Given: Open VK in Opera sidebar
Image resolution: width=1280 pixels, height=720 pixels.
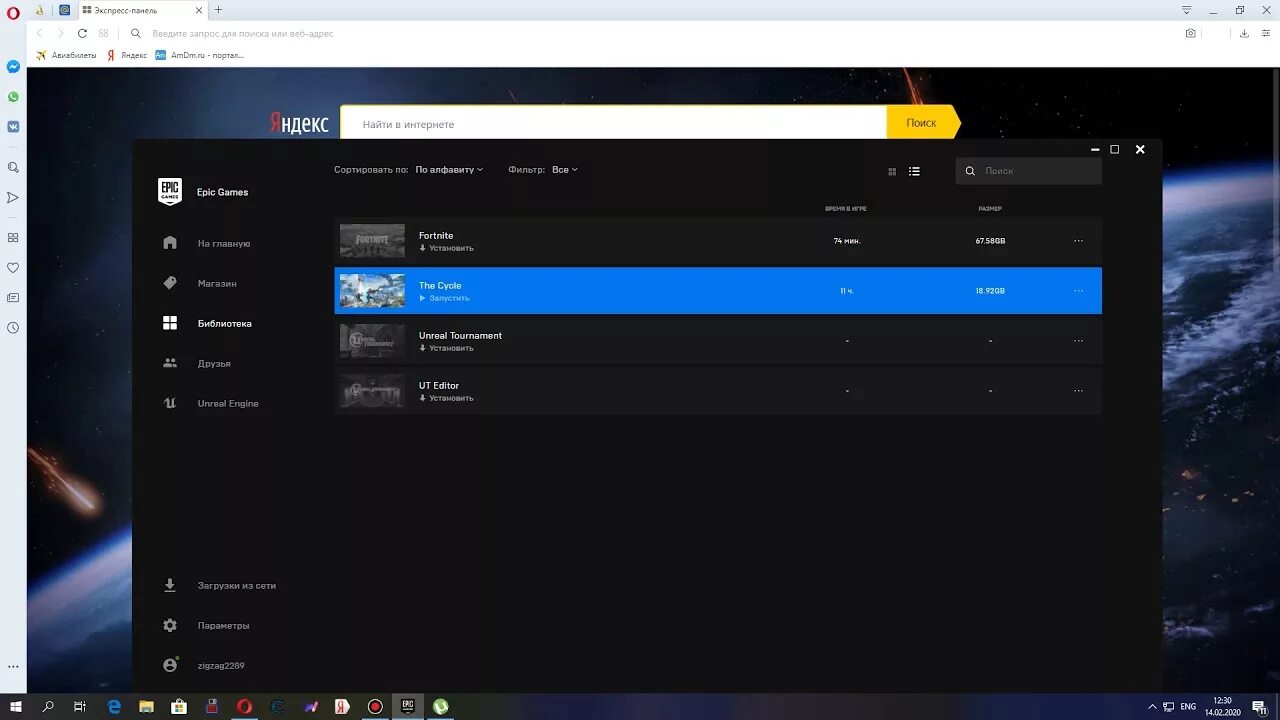Looking at the screenshot, I should click(13, 127).
